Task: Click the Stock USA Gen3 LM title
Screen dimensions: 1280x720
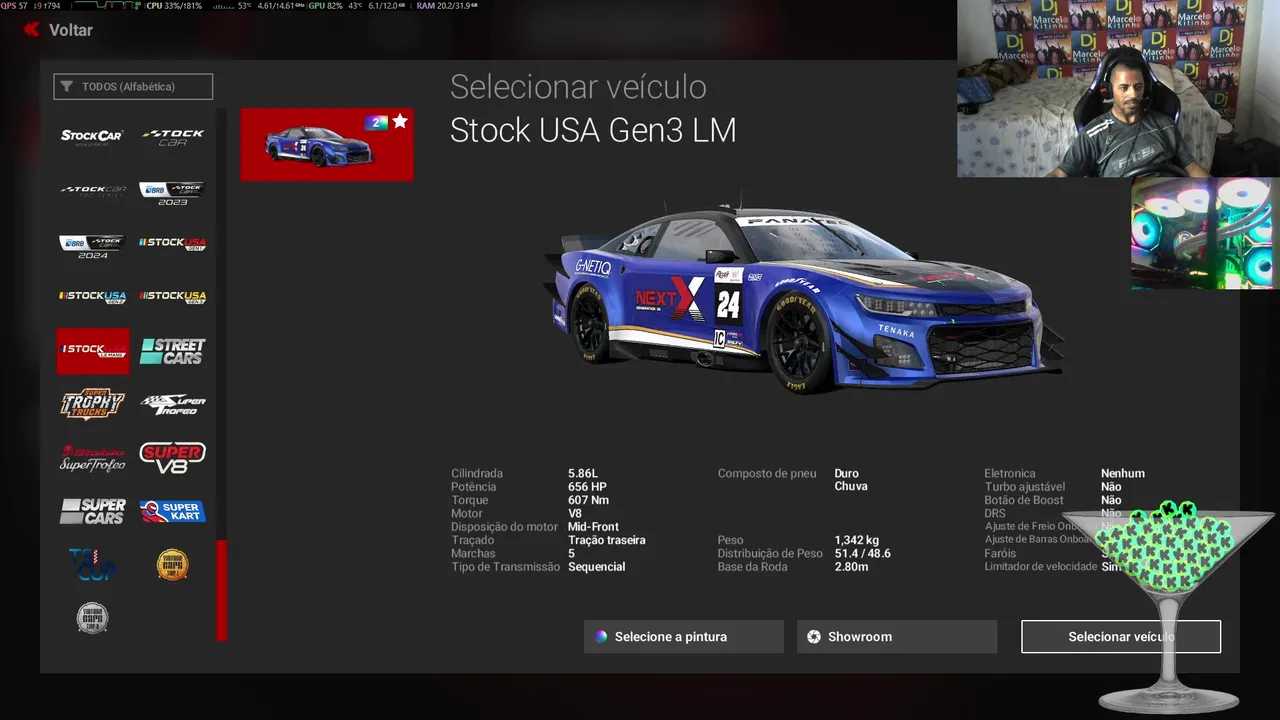Action: 593,130
